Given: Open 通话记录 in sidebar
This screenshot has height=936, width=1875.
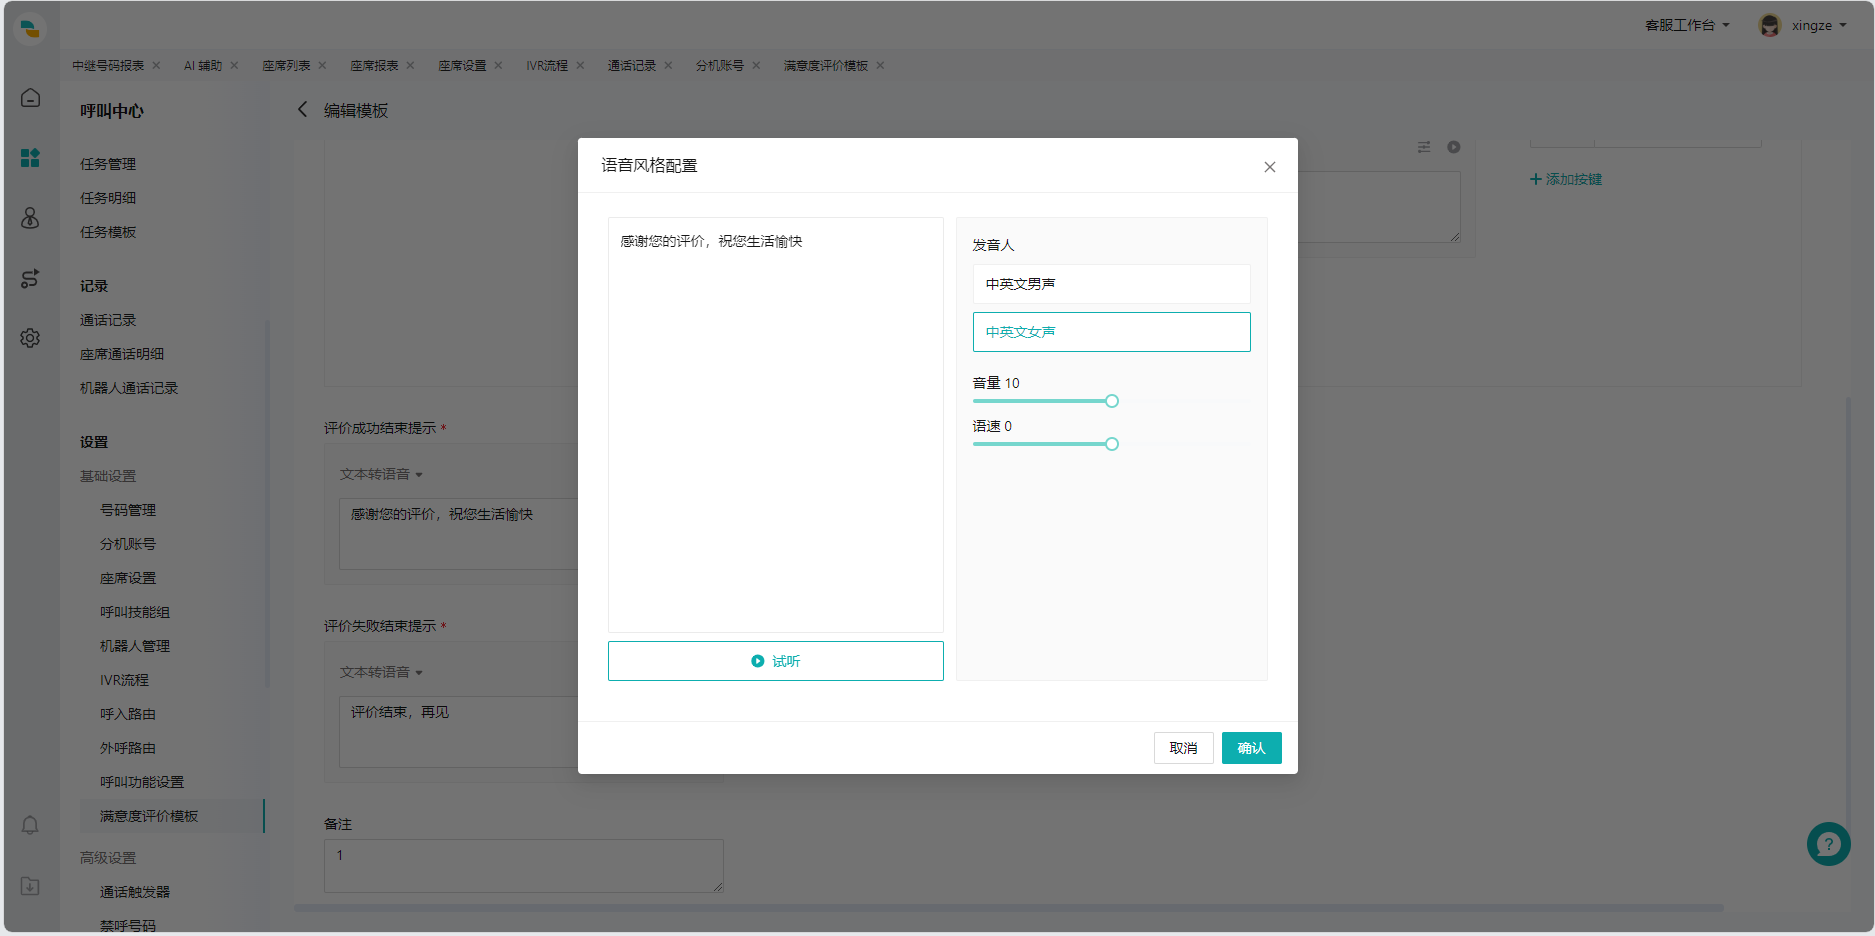Looking at the screenshot, I should 108,320.
